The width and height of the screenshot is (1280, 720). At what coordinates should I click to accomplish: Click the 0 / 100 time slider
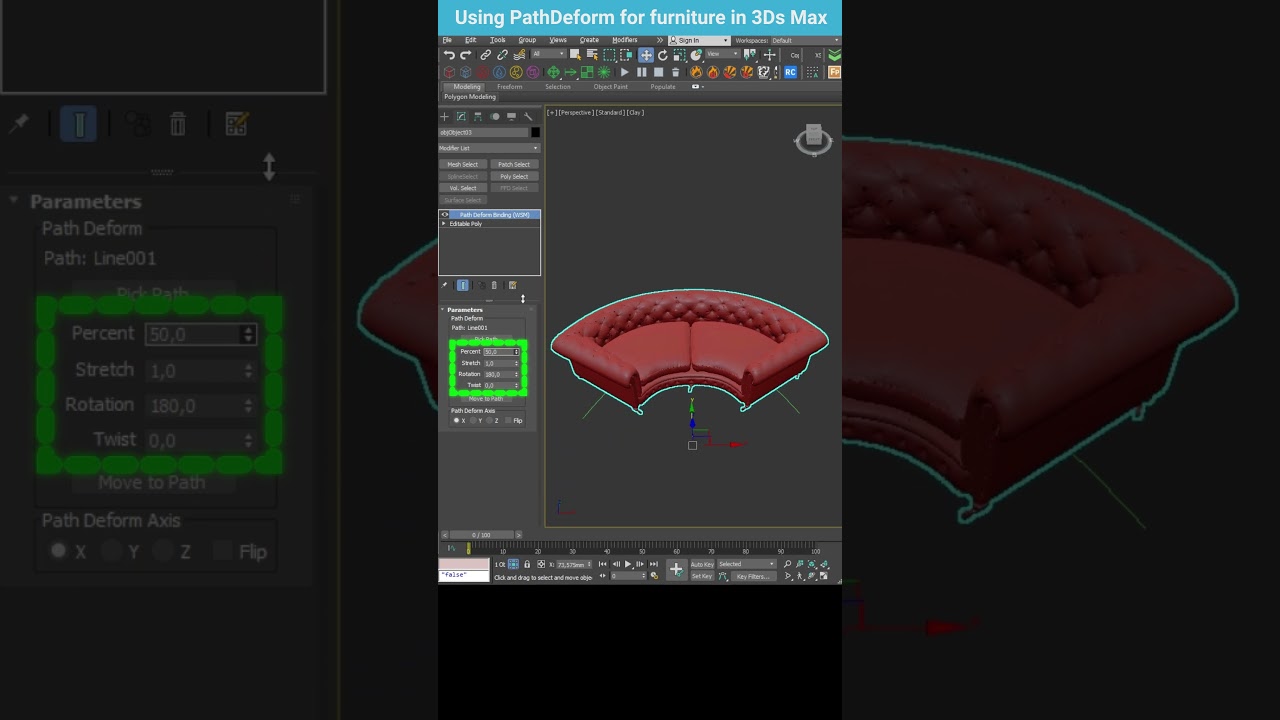point(482,535)
